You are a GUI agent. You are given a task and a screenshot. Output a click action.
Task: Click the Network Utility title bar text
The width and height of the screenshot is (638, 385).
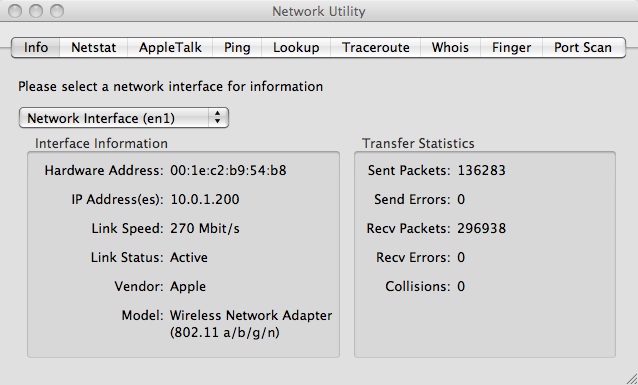click(x=319, y=11)
